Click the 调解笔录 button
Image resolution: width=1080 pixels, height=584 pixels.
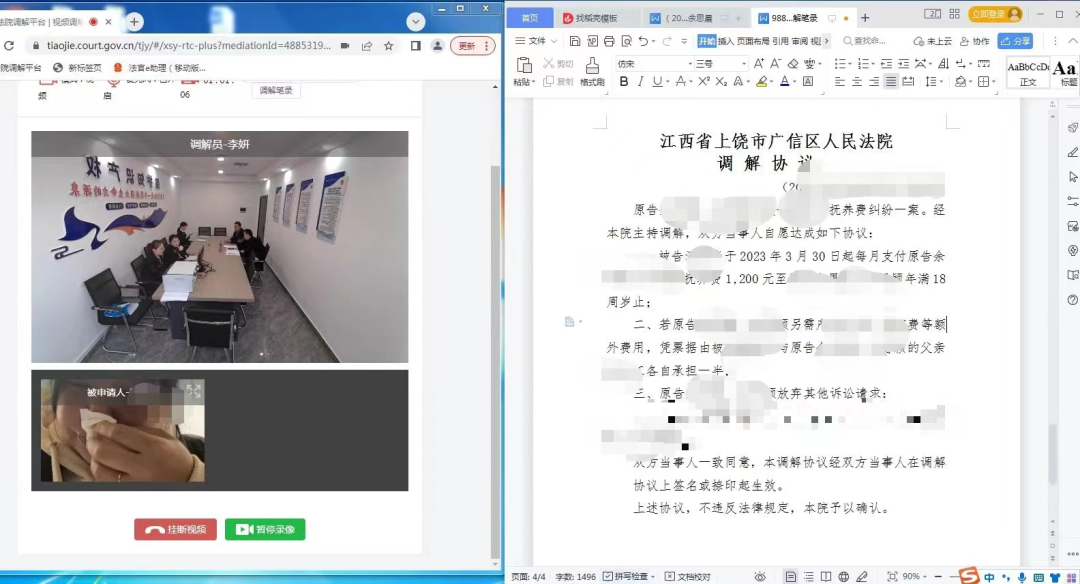tap(276, 90)
